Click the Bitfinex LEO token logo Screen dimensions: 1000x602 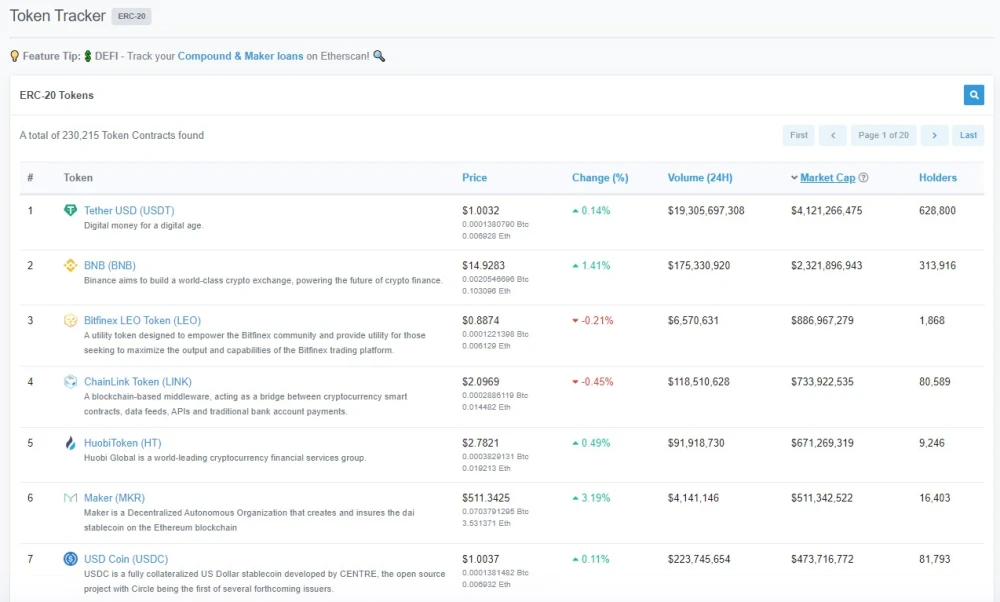tap(70, 320)
